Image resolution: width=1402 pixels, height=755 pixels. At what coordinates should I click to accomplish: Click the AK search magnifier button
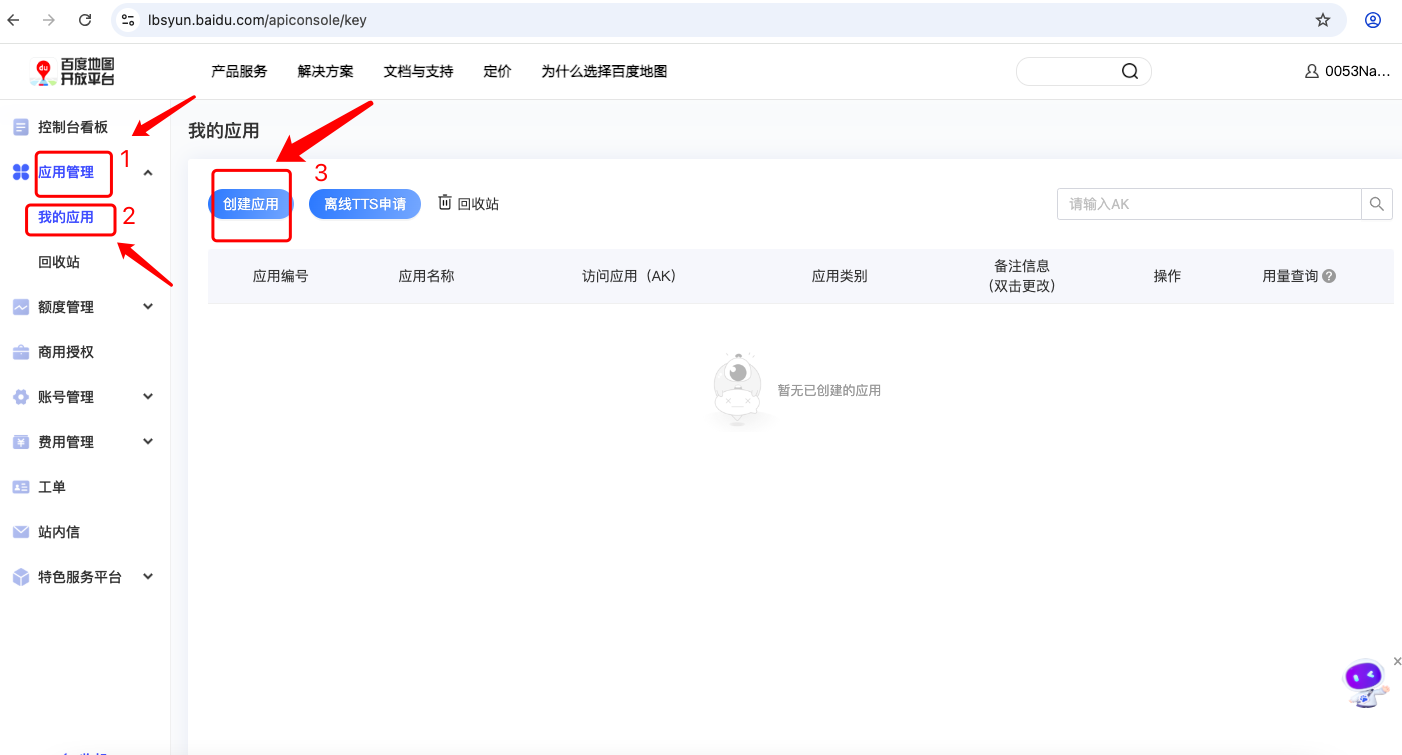click(x=1377, y=204)
